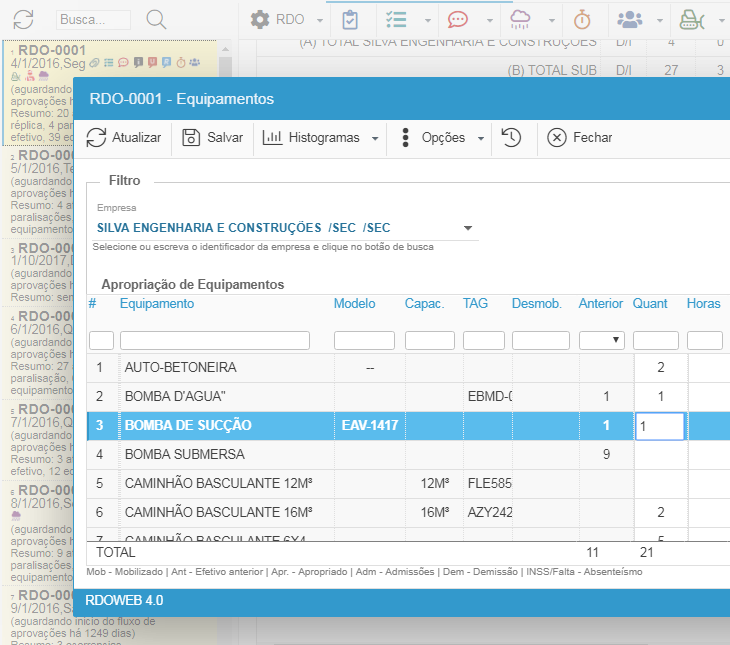The width and height of the screenshot is (730, 645).
Task: Click the checklist icon in the top toolbar
Action: pos(397,19)
